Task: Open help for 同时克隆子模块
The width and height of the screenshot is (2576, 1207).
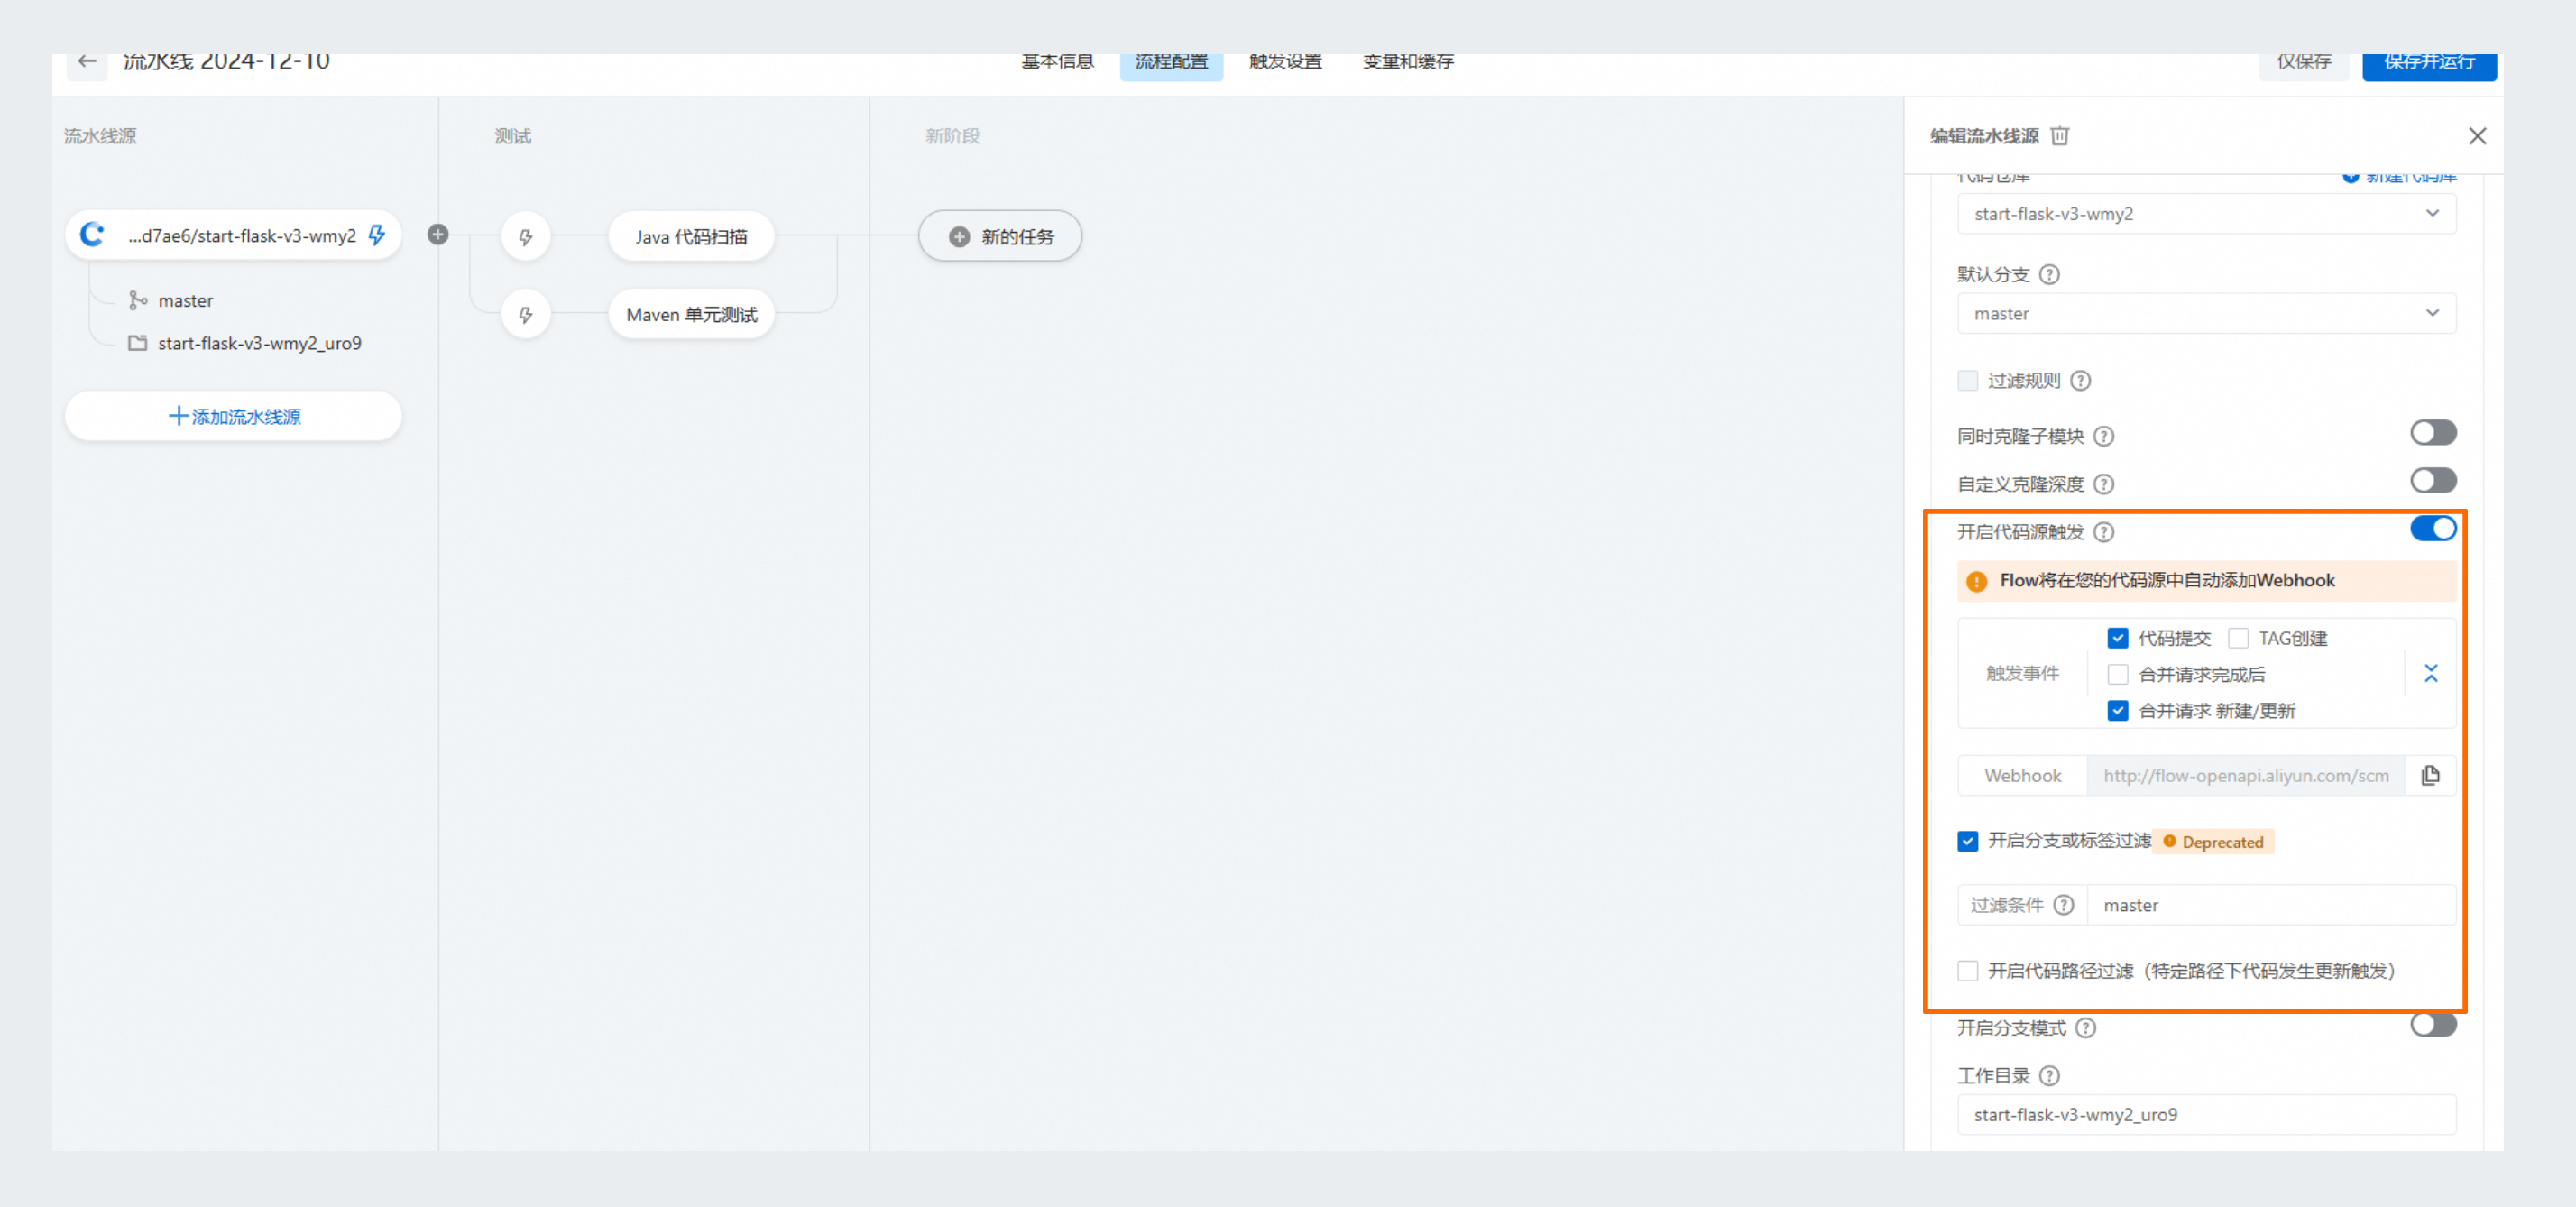Action: click(x=2104, y=436)
